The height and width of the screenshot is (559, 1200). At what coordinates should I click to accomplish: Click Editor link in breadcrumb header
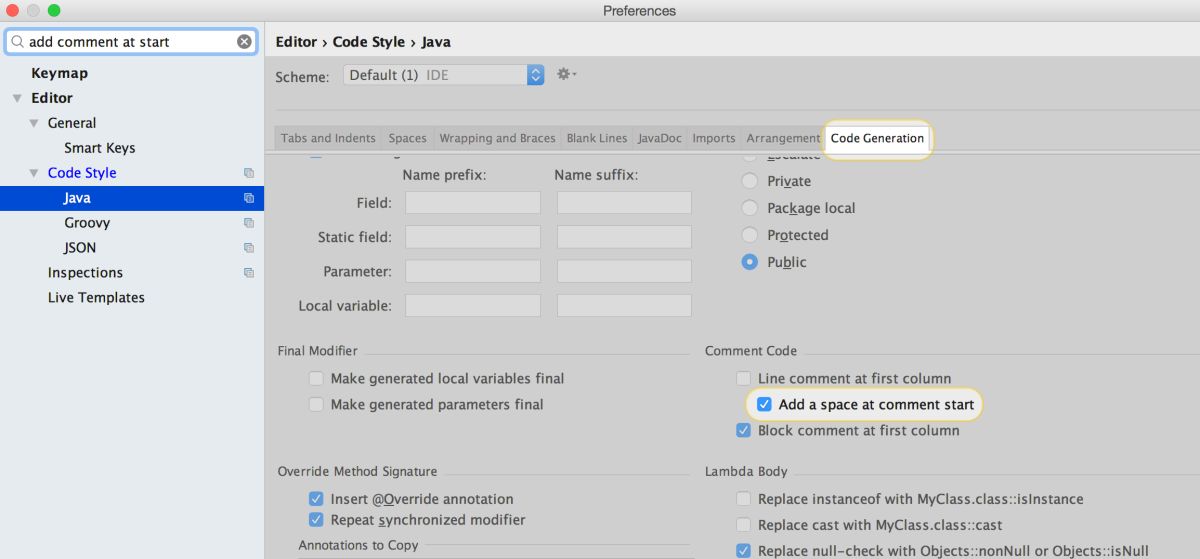click(296, 42)
